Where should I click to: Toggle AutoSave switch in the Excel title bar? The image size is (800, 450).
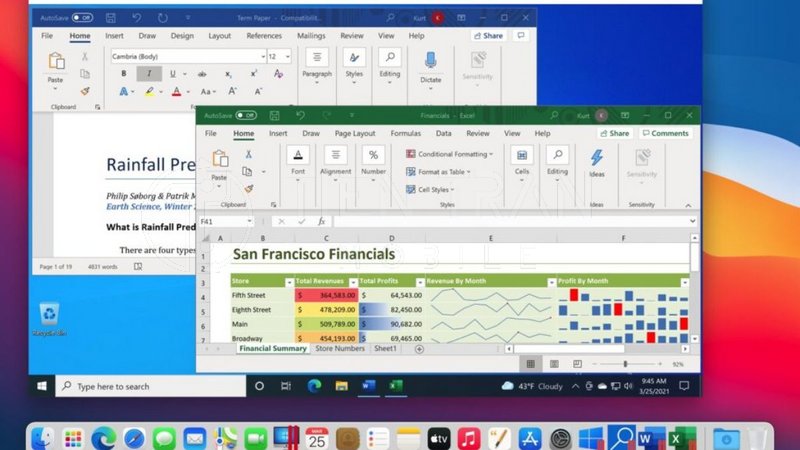pyautogui.click(x=245, y=116)
